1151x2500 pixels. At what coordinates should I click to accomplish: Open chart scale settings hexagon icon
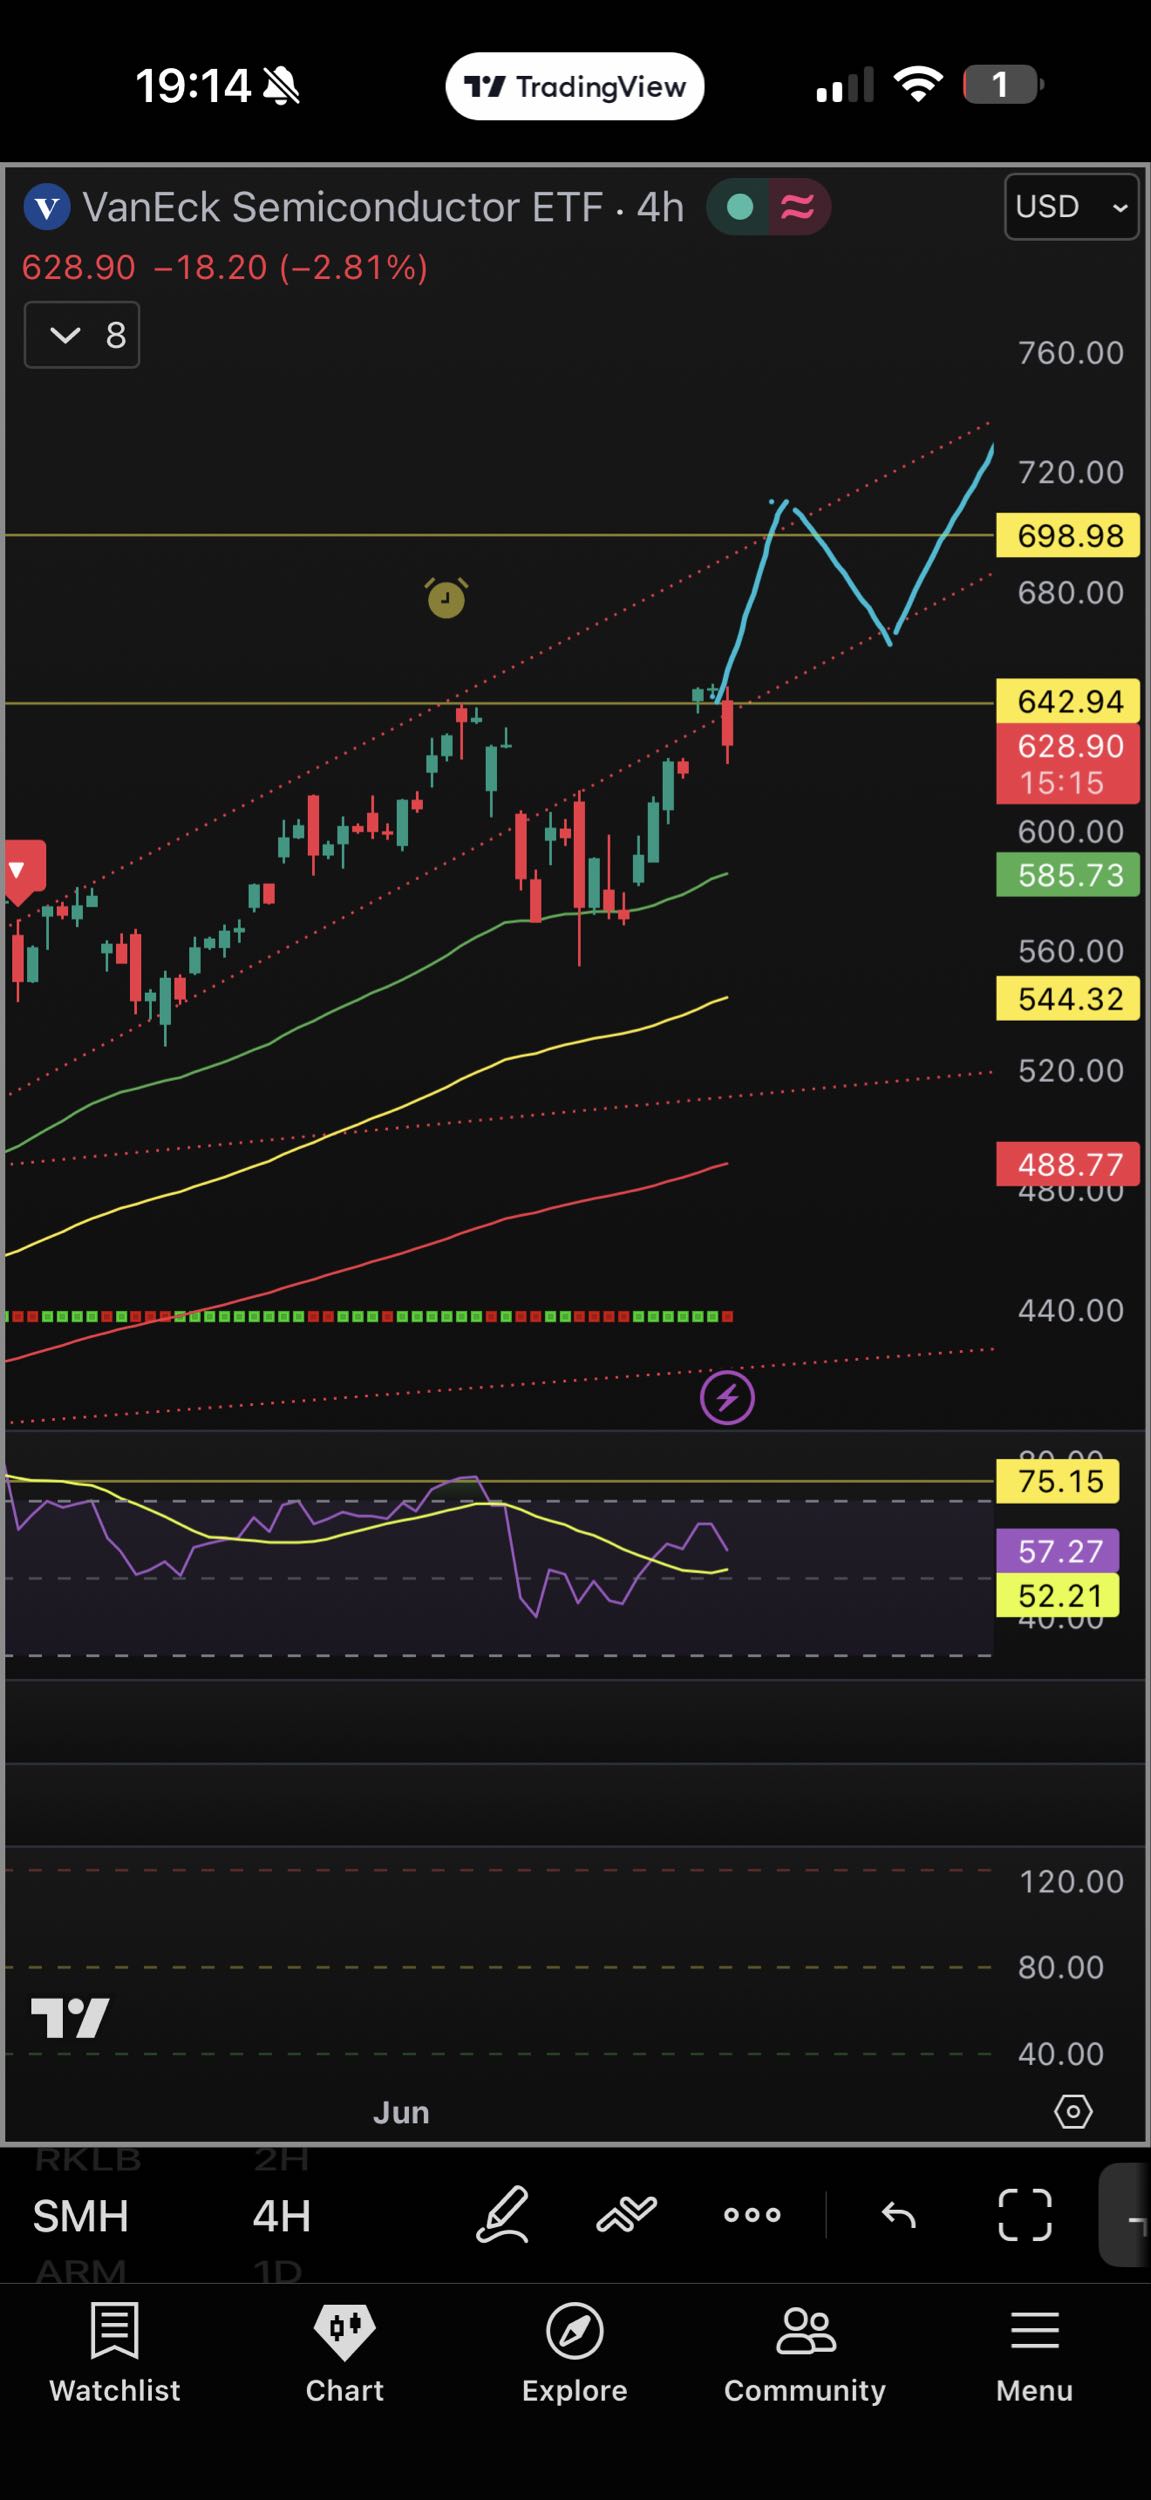tap(1073, 2112)
